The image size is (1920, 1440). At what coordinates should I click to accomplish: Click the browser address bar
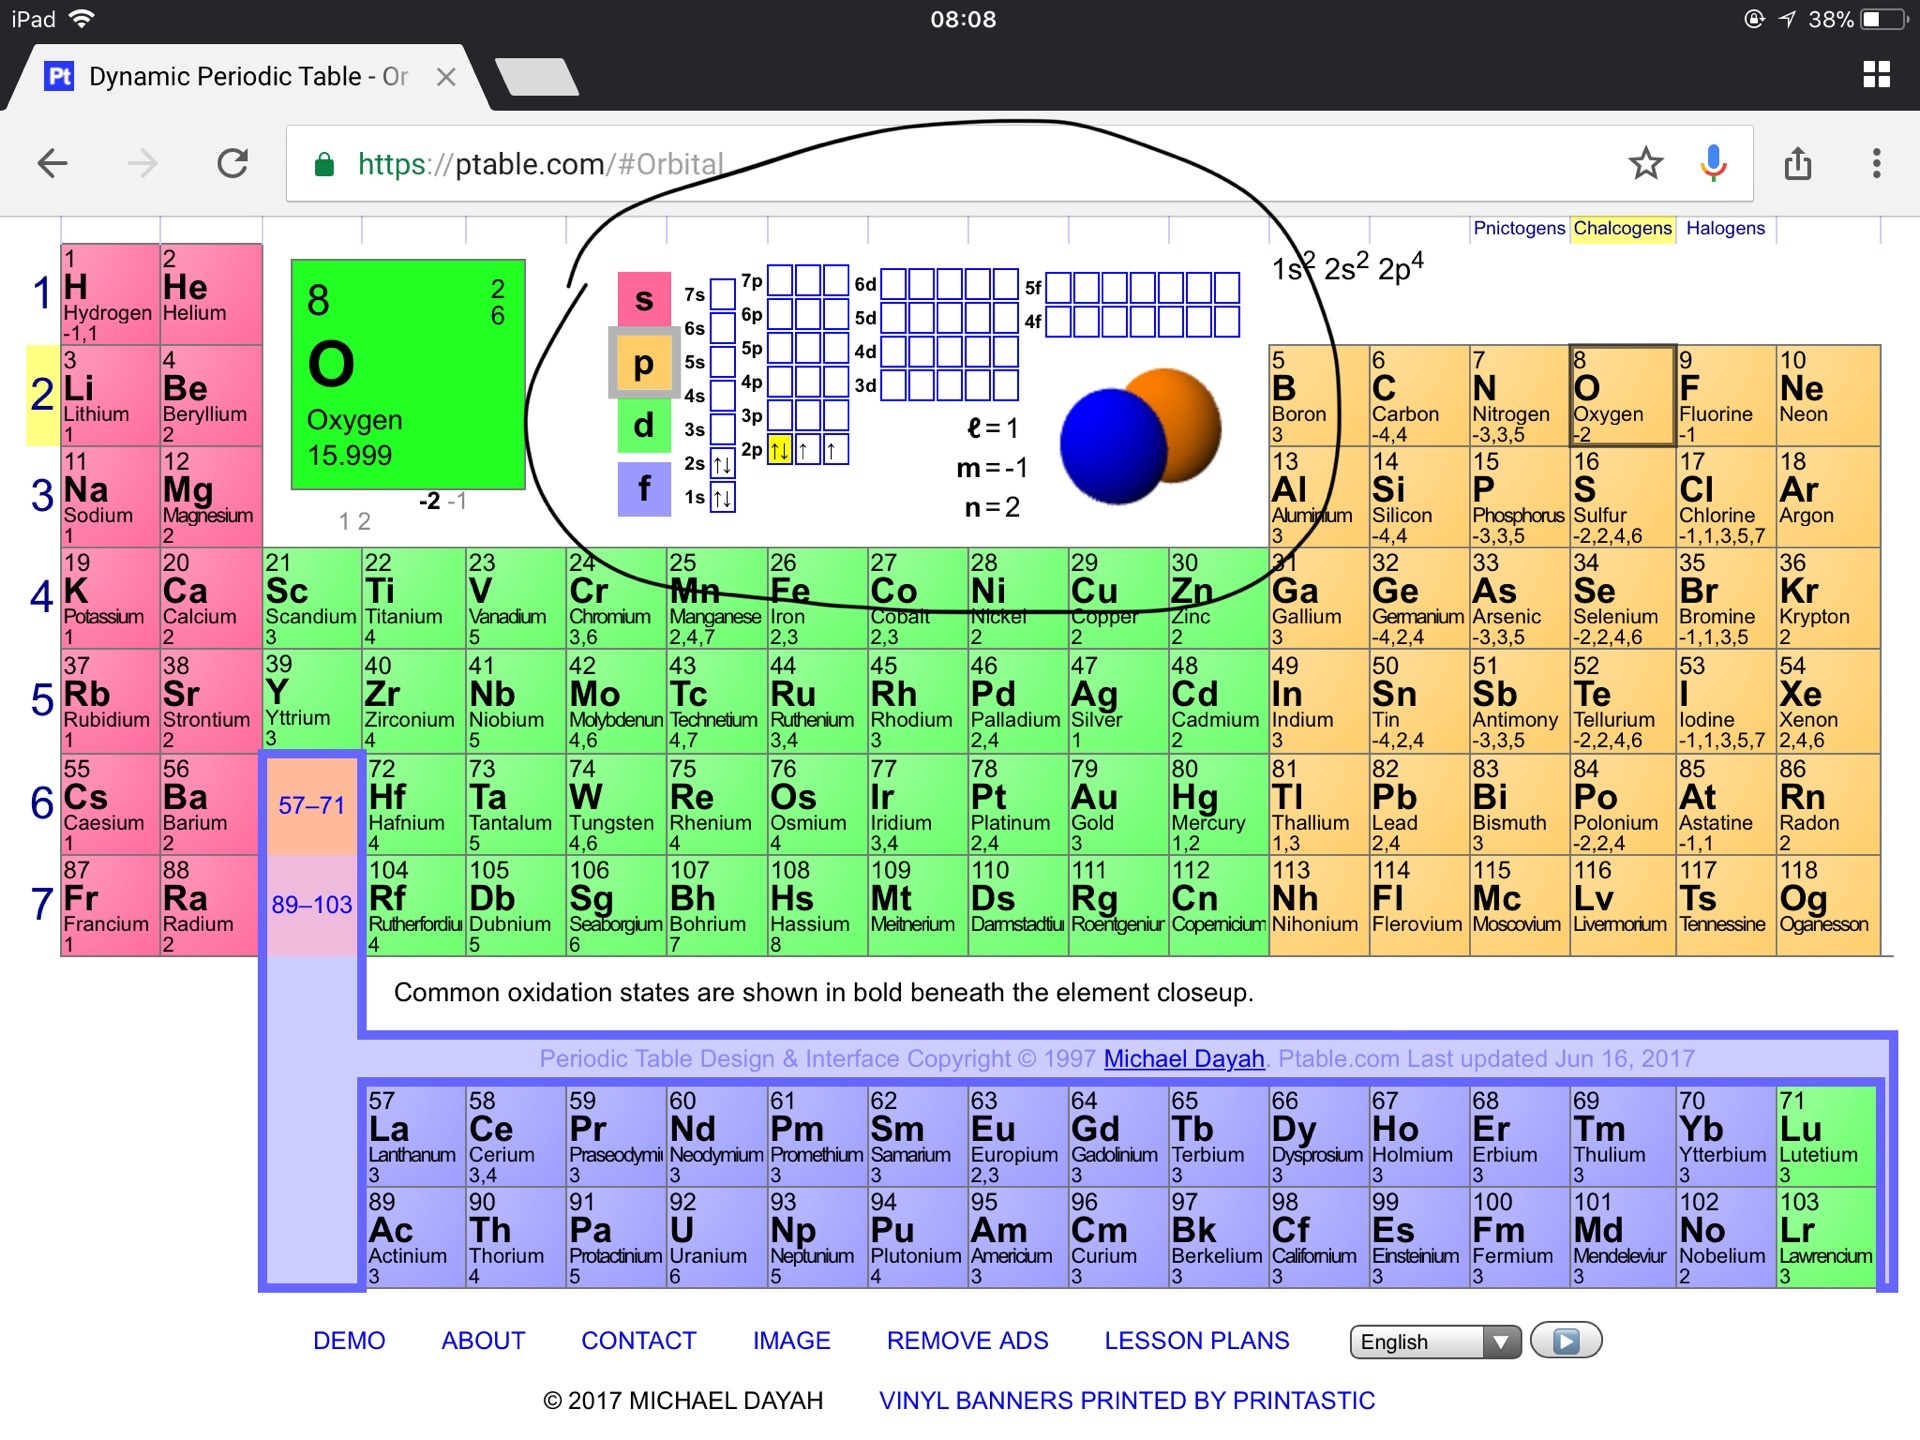(900, 163)
